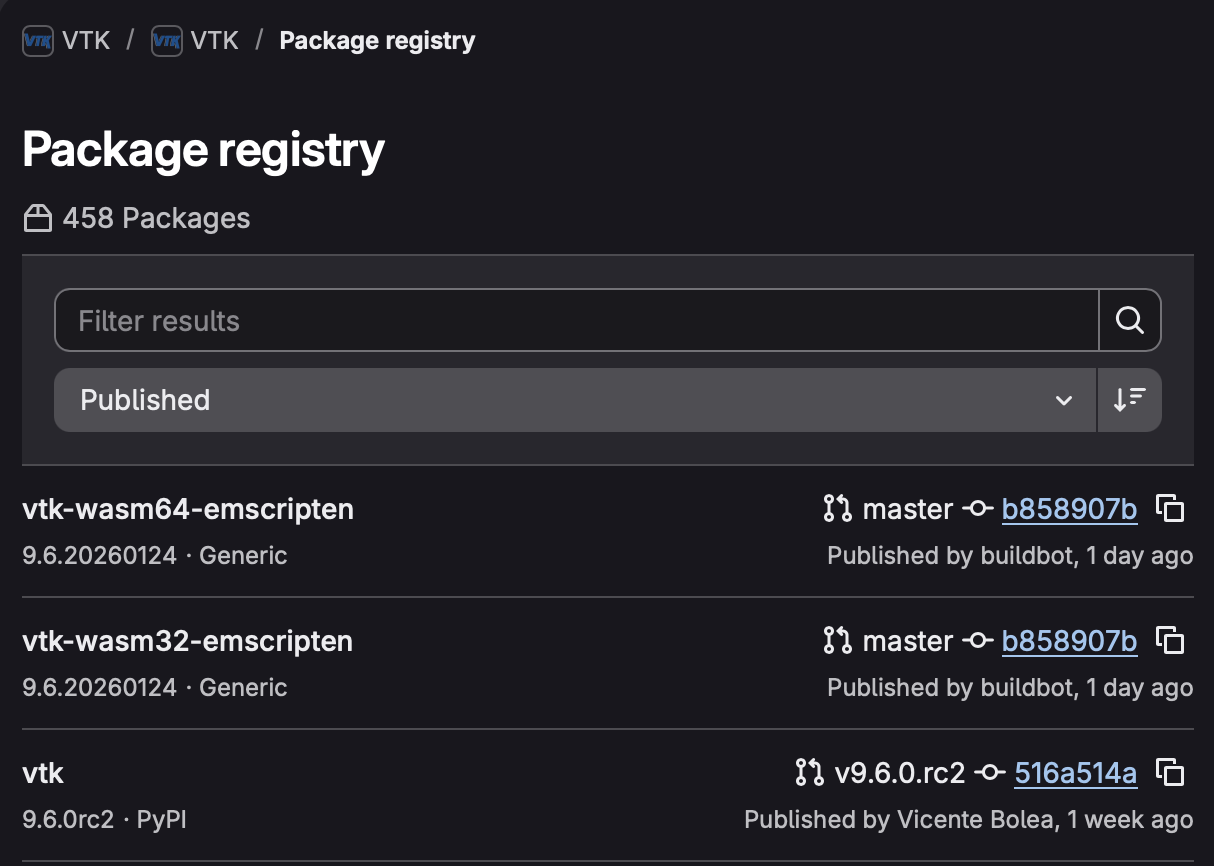Click the 458 Packages box icon
The height and width of the screenshot is (866, 1214).
pyautogui.click(x=38, y=219)
